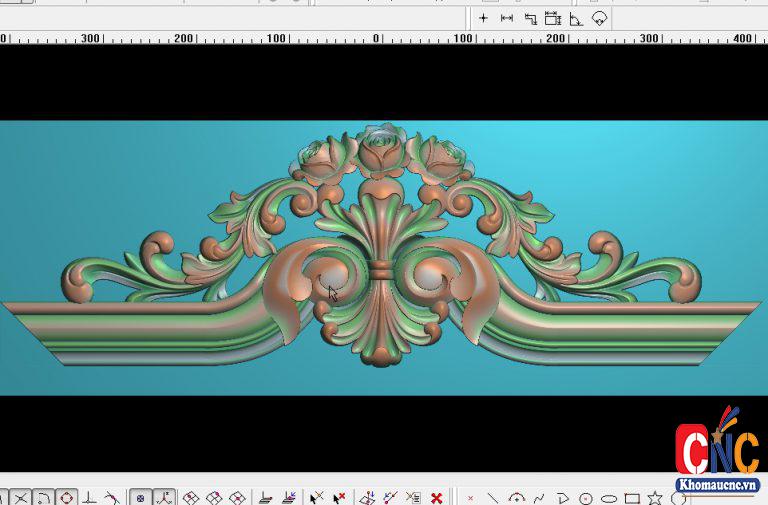Click the horizontal ruler at the 0 mark
768x505 pixels.
tap(377, 38)
